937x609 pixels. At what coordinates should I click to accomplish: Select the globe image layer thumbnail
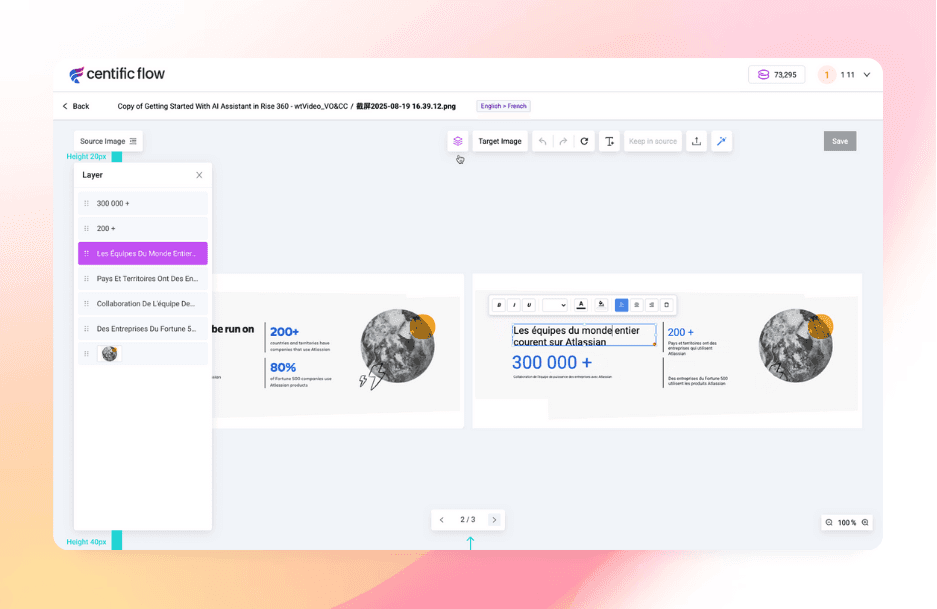(109, 354)
